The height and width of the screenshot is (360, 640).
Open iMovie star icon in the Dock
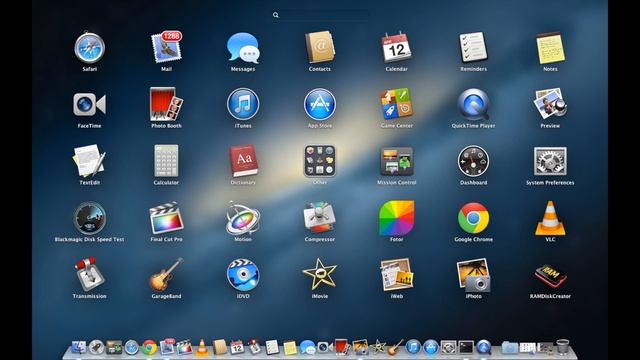pyautogui.click(x=378, y=347)
